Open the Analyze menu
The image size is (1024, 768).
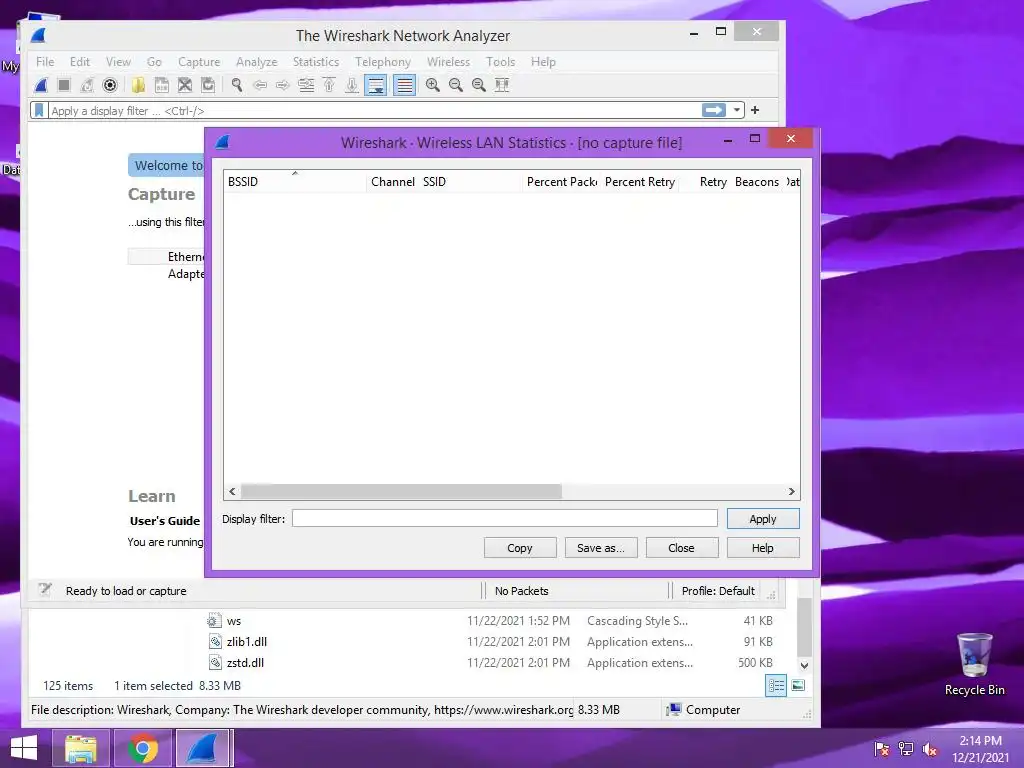[257, 62]
